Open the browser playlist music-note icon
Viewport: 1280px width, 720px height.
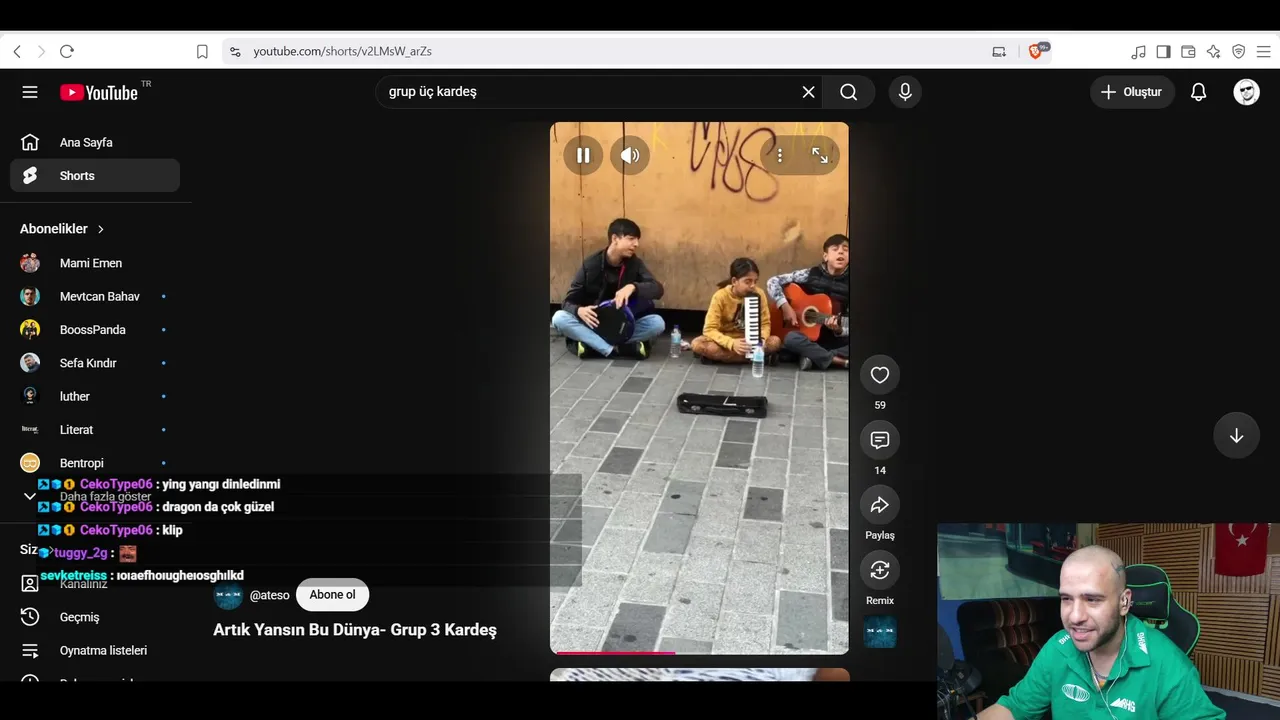[x=1139, y=51]
